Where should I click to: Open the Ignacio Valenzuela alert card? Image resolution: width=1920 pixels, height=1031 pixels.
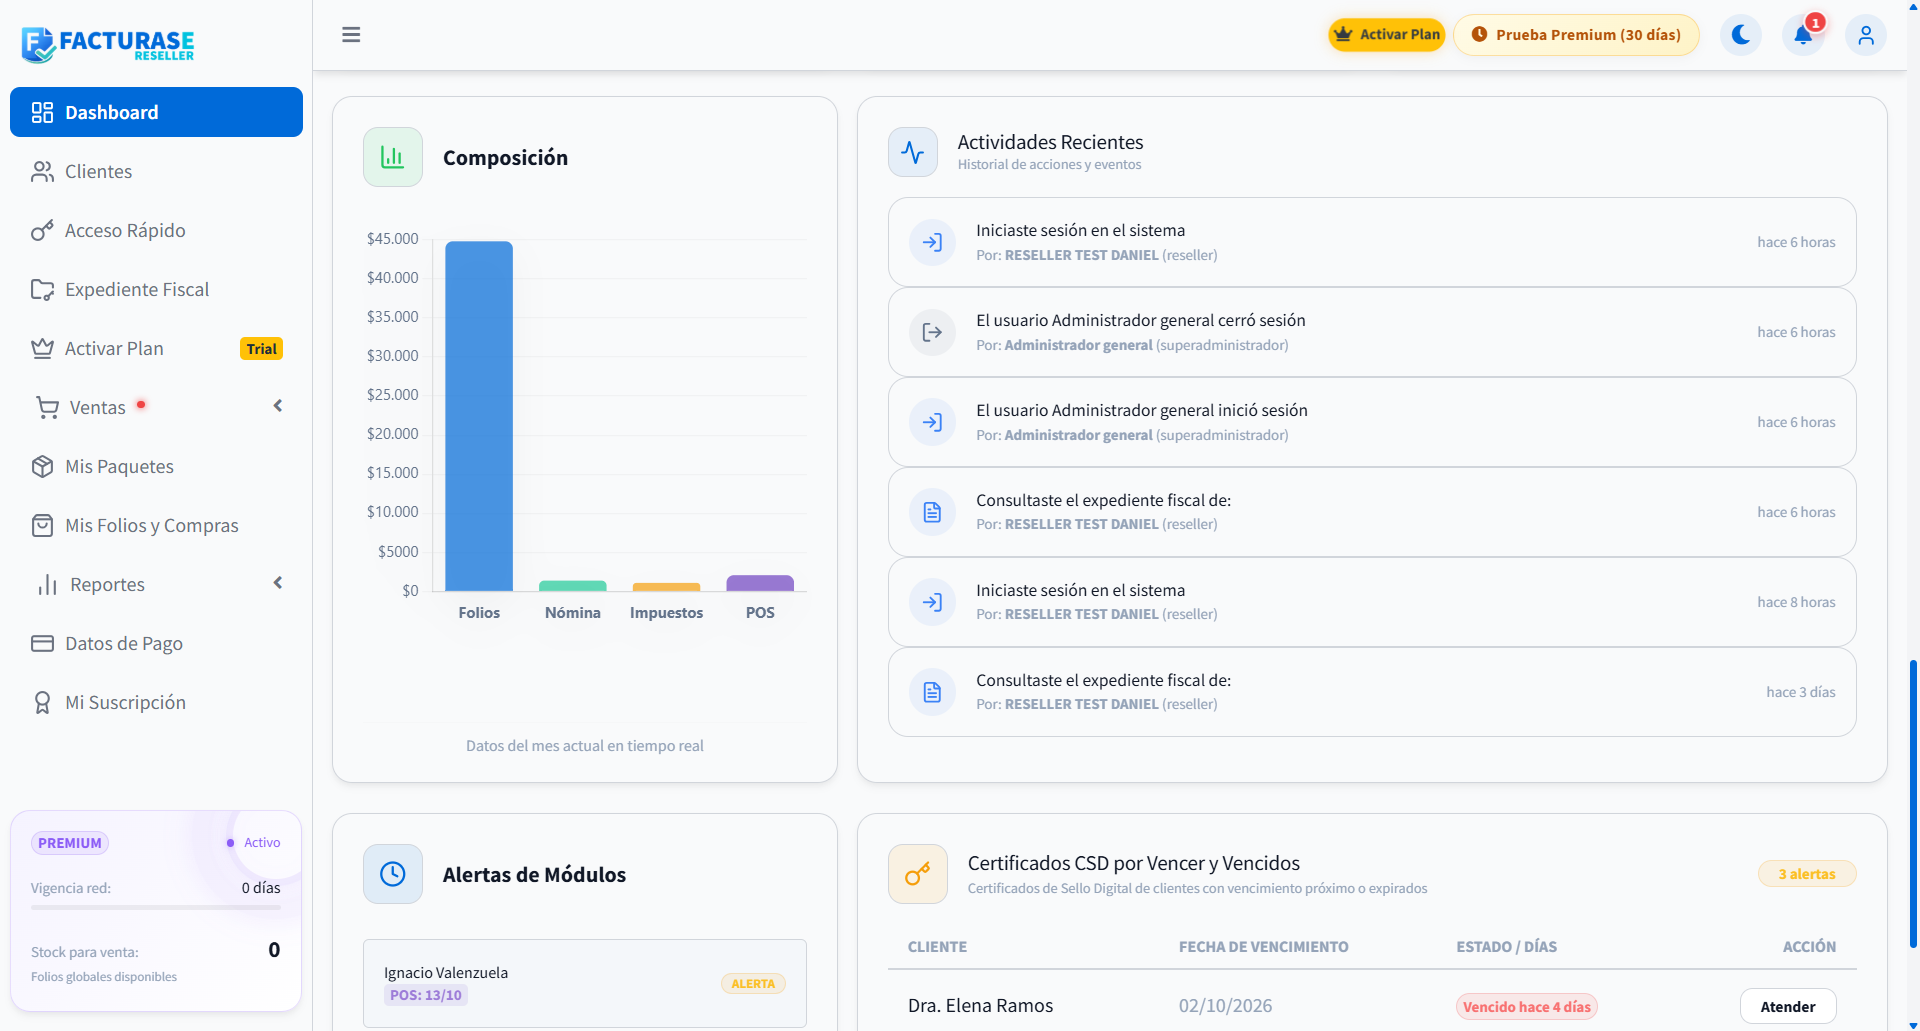(x=585, y=983)
